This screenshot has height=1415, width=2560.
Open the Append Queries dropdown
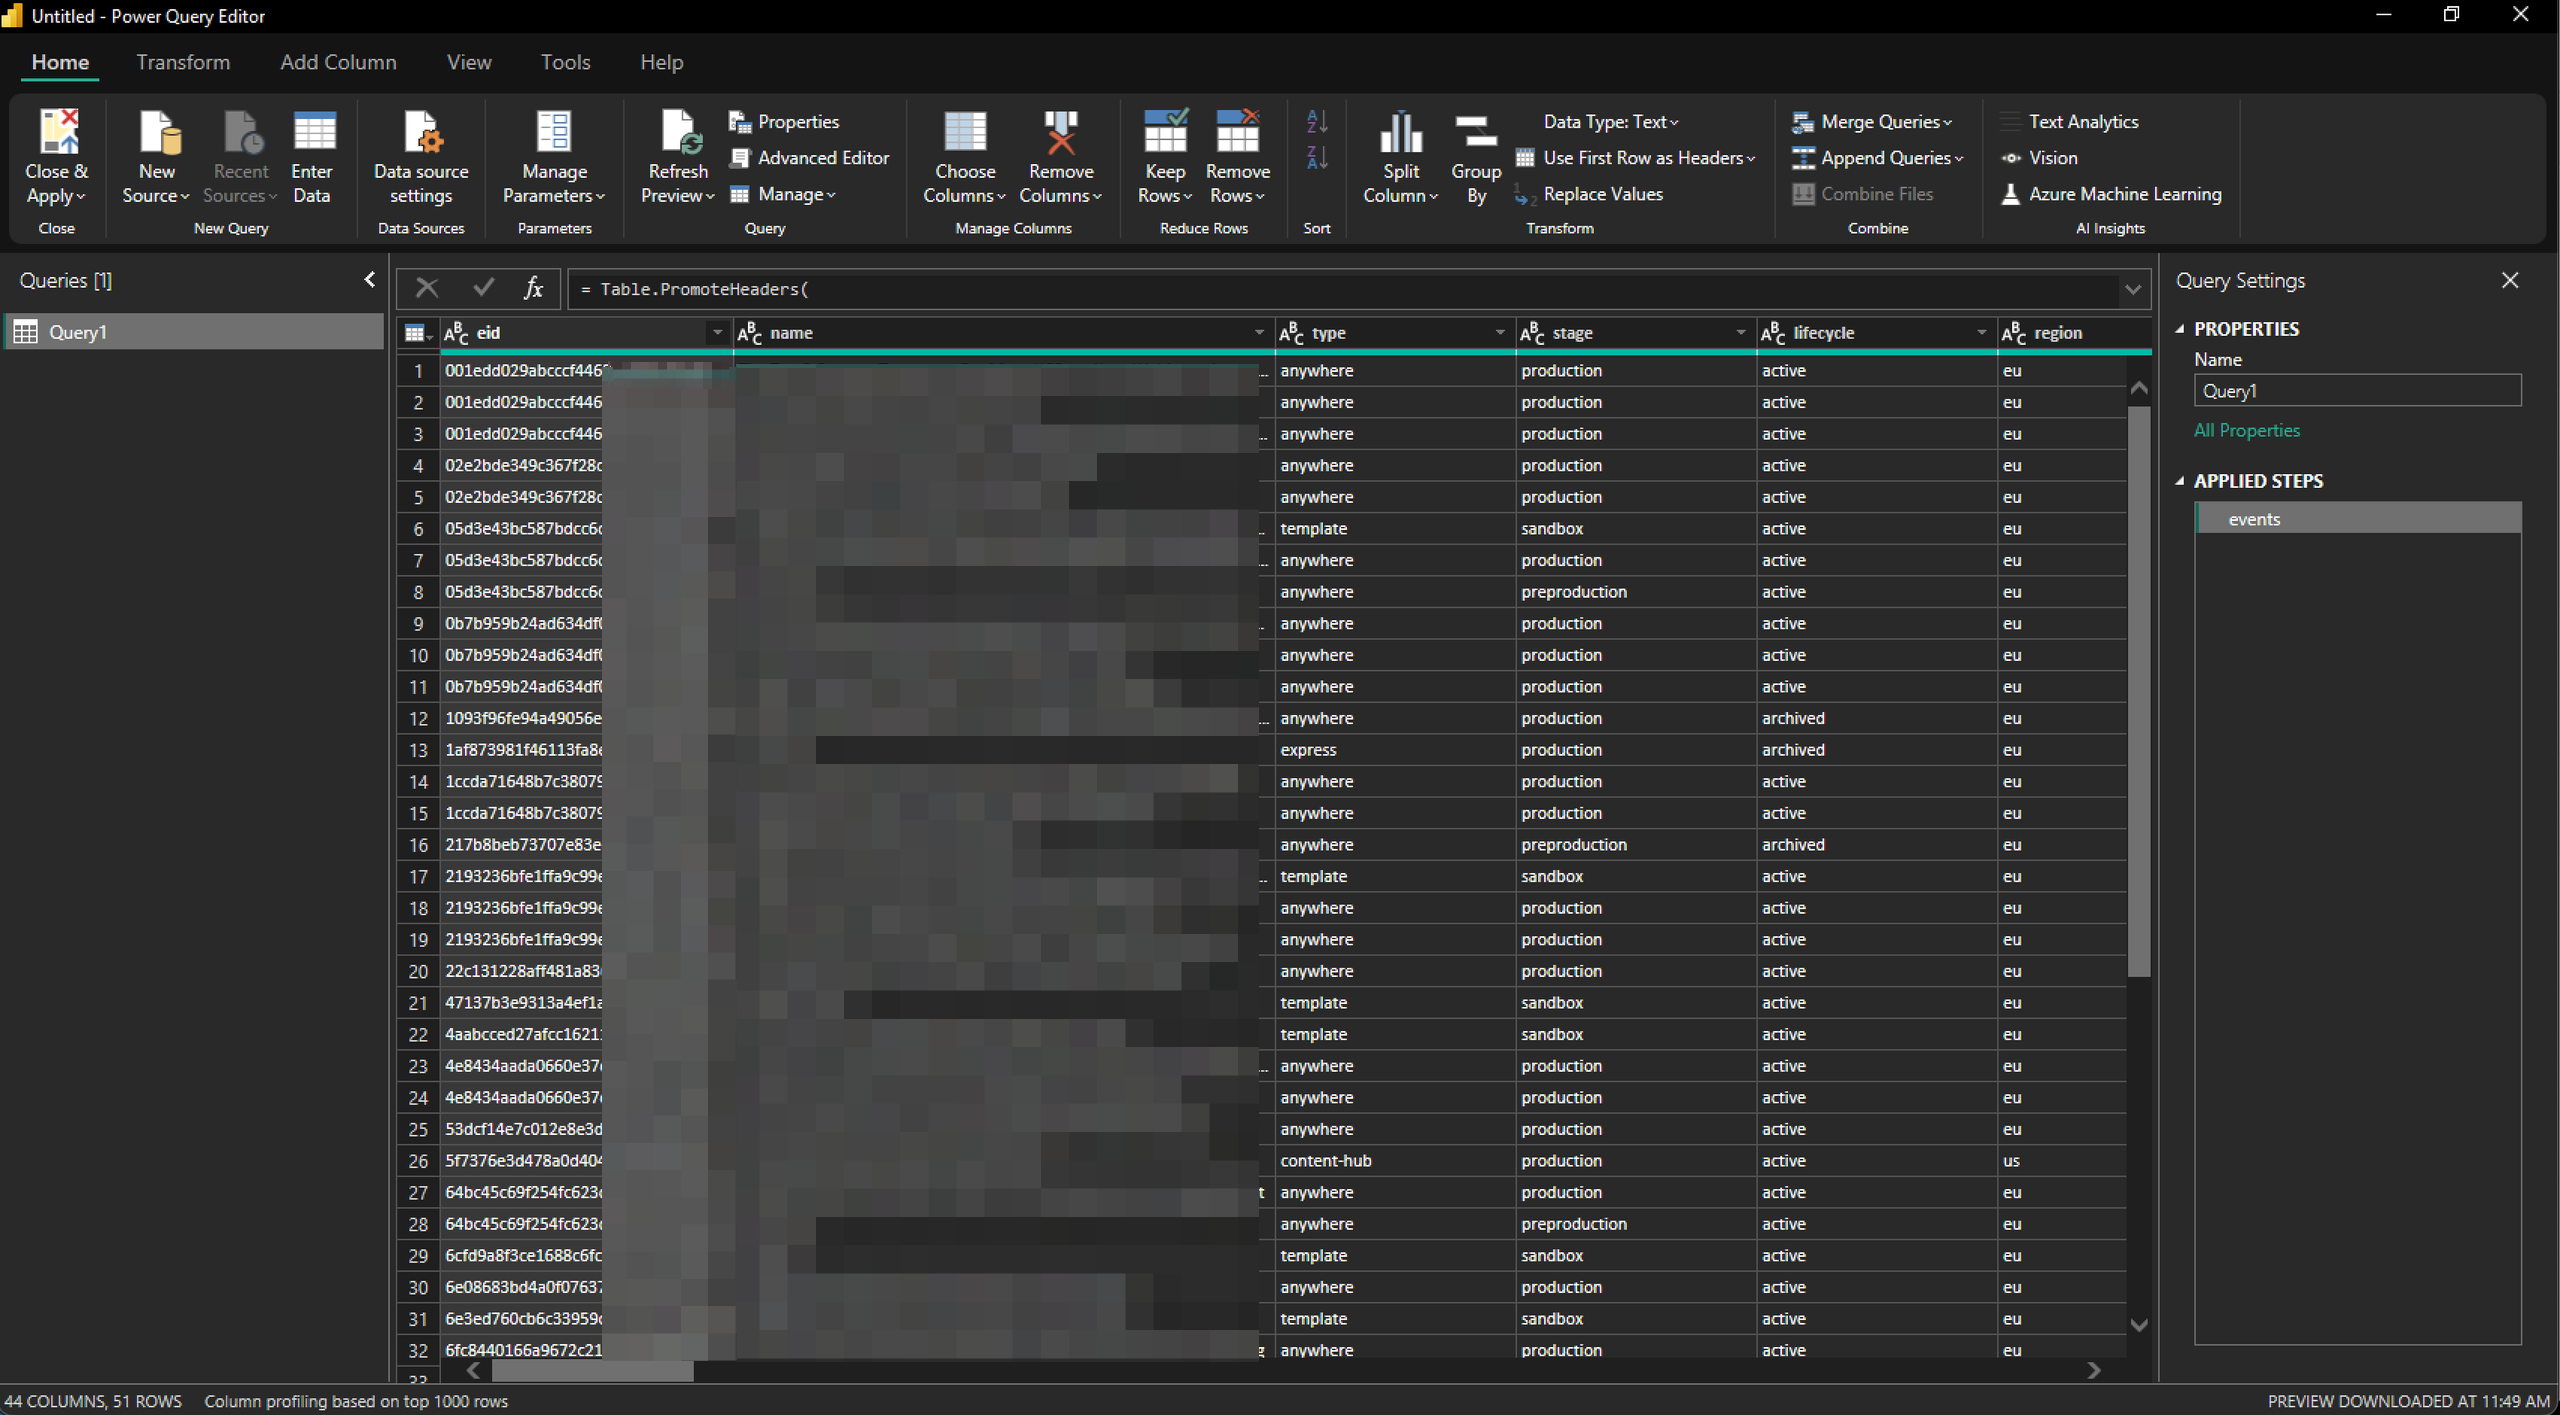pos(1877,158)
